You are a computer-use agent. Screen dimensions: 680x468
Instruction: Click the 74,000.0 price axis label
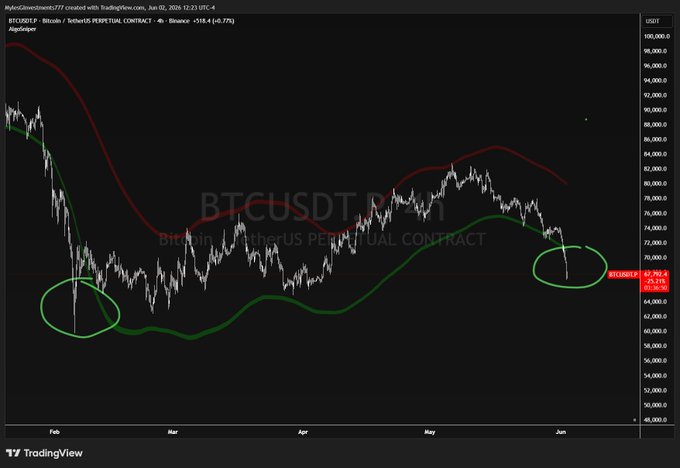pyautogui.click(x=656, y=228)
